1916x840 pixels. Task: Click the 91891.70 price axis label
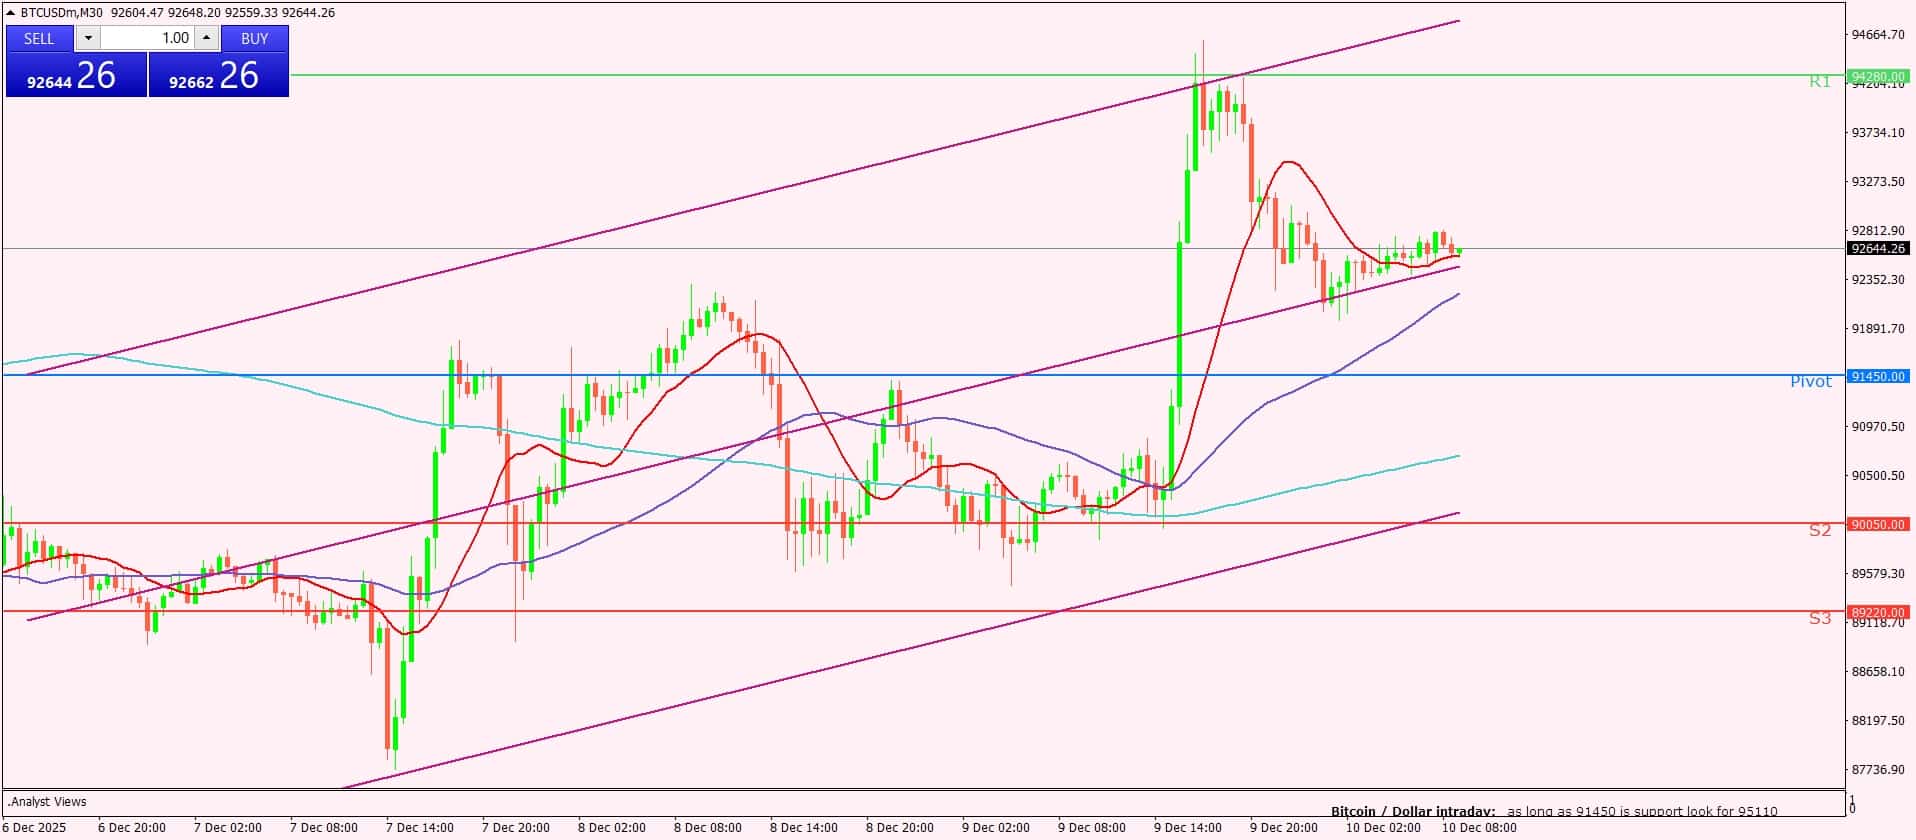tap(1878, 328)
